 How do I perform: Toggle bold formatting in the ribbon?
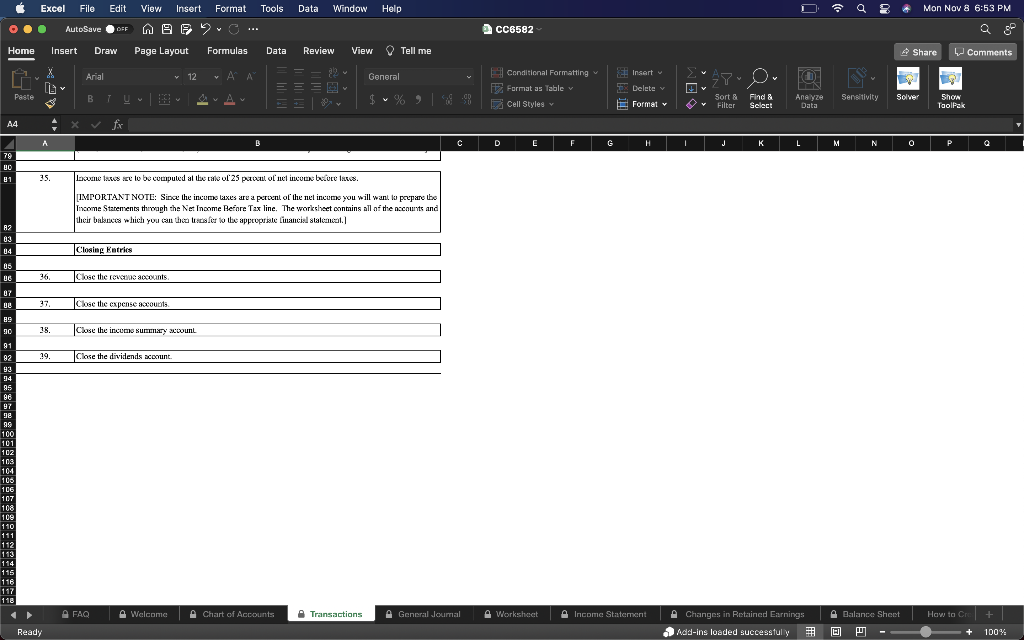(90, 99)
